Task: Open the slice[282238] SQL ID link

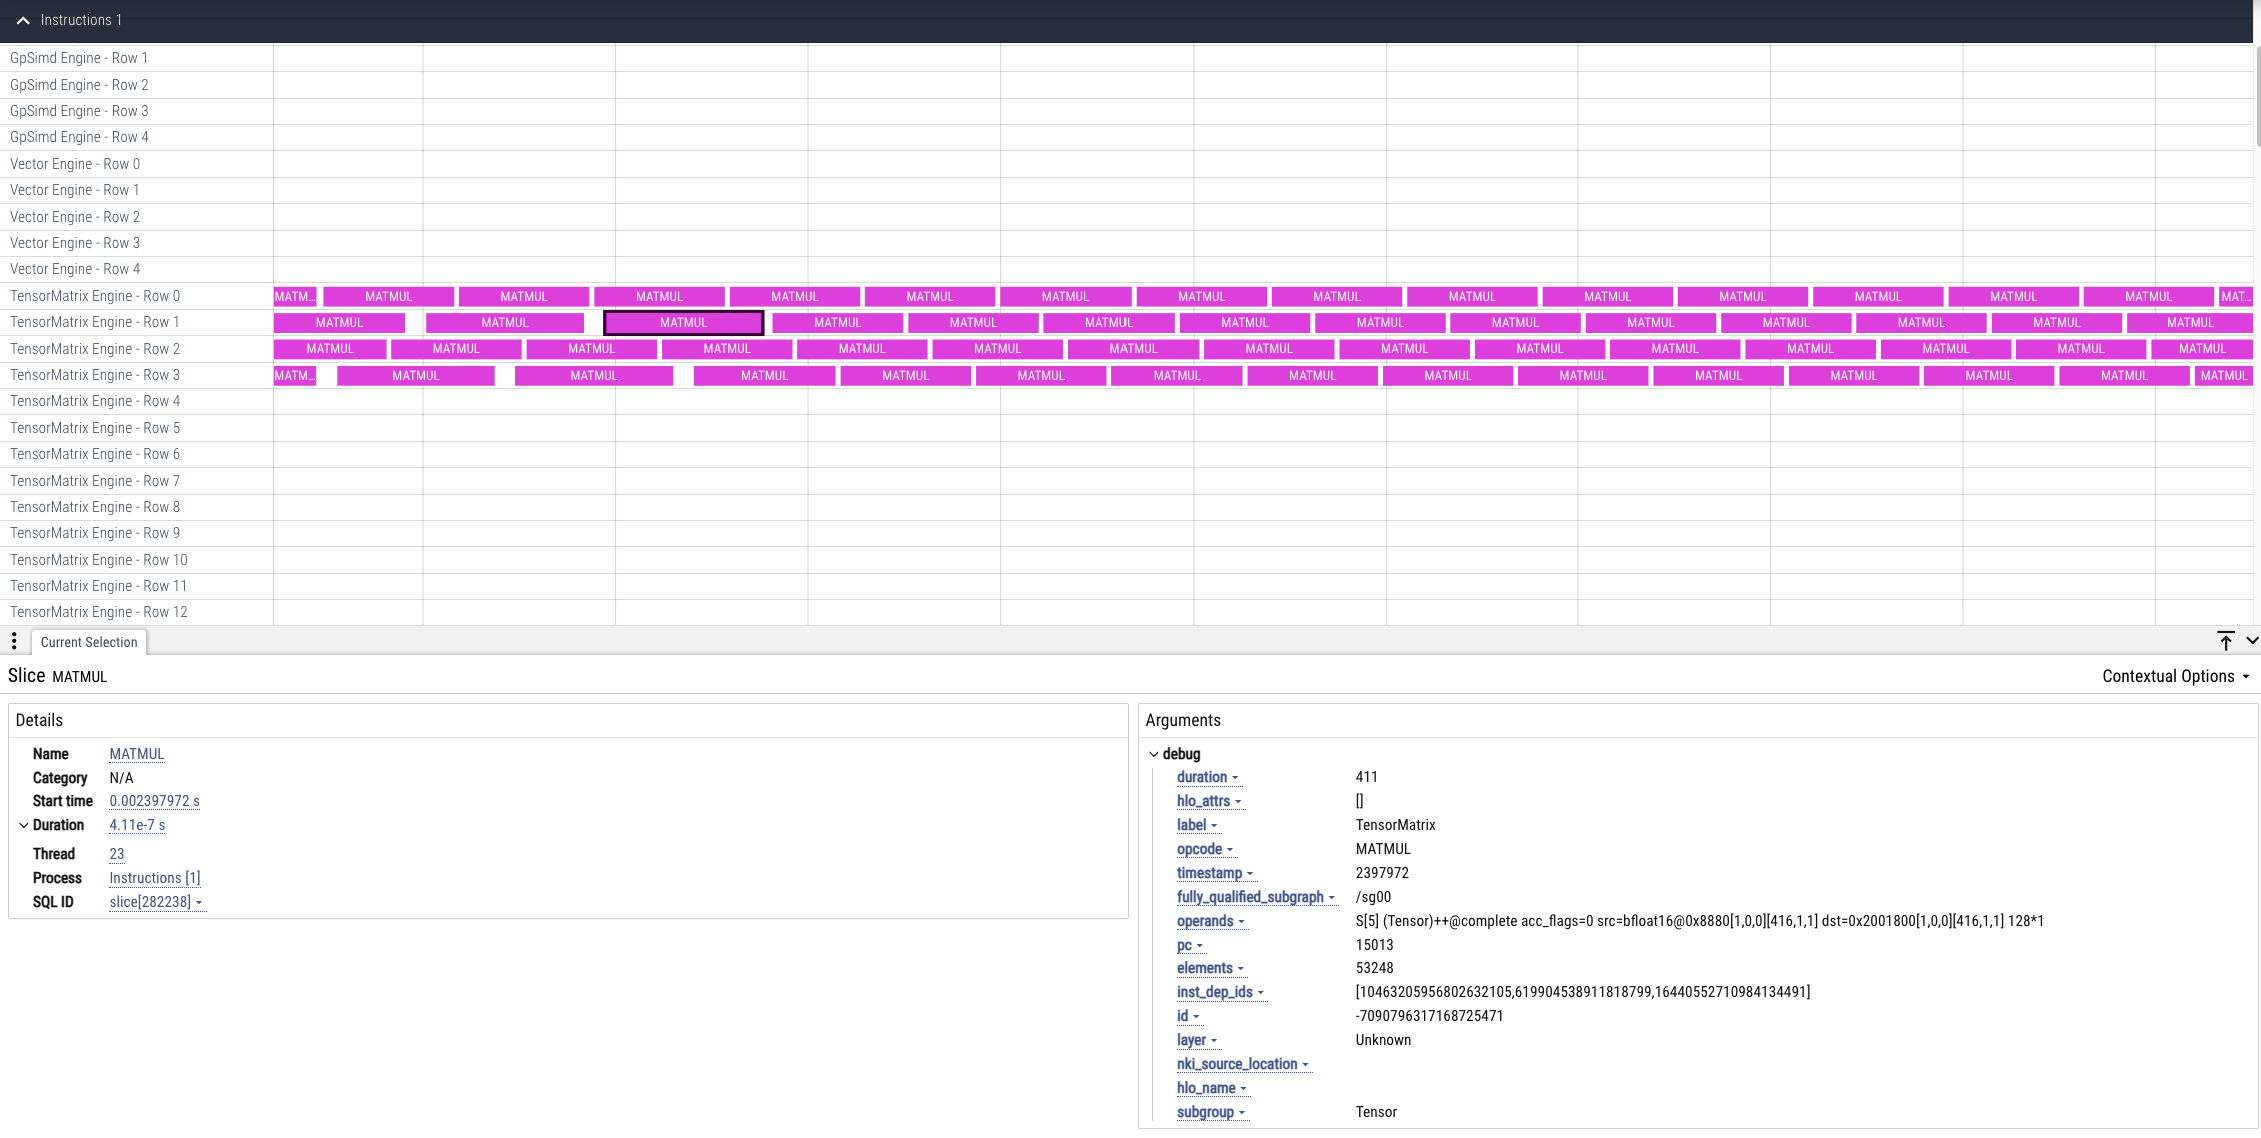Action: click(x=150, y=901)
